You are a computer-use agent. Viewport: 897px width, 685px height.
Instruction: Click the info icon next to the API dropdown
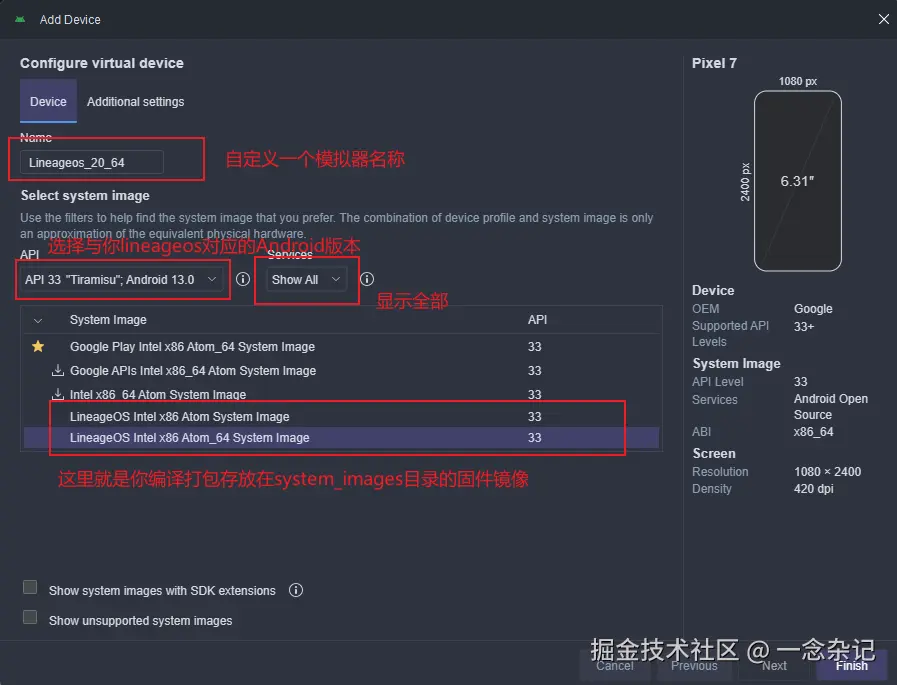tap(243, 279)
